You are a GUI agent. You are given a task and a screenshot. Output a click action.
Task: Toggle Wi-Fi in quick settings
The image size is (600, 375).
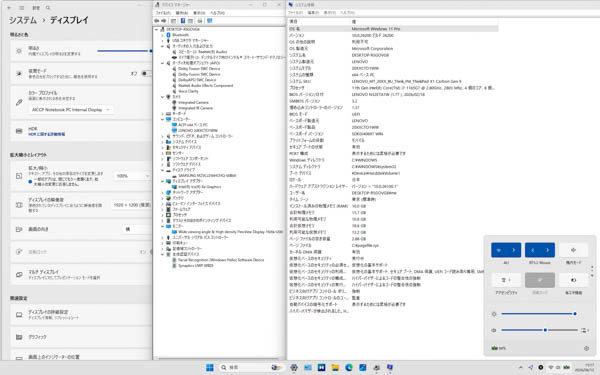click(x=499, y=250)
